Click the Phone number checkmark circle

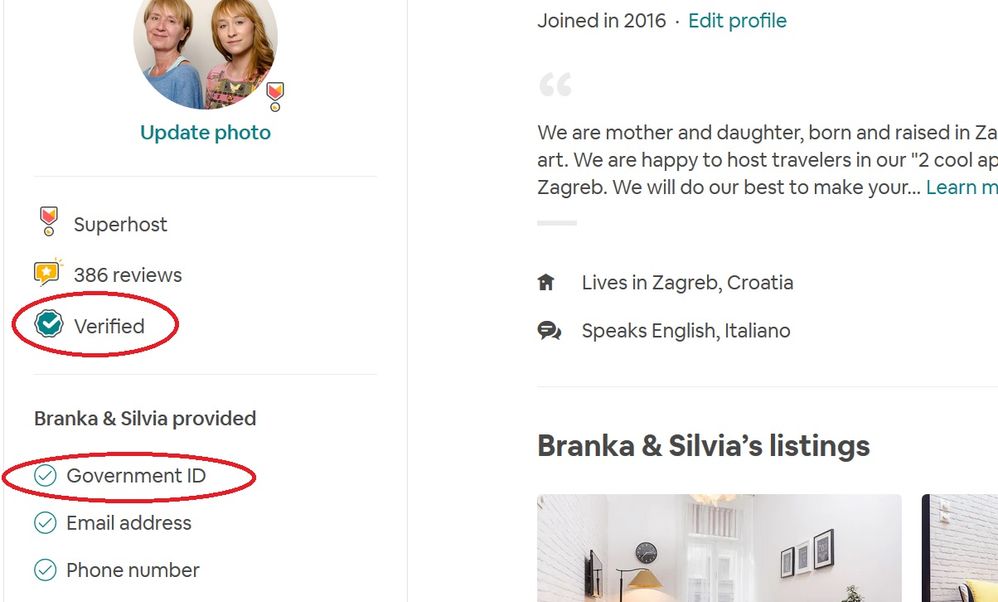click(45, 570)
